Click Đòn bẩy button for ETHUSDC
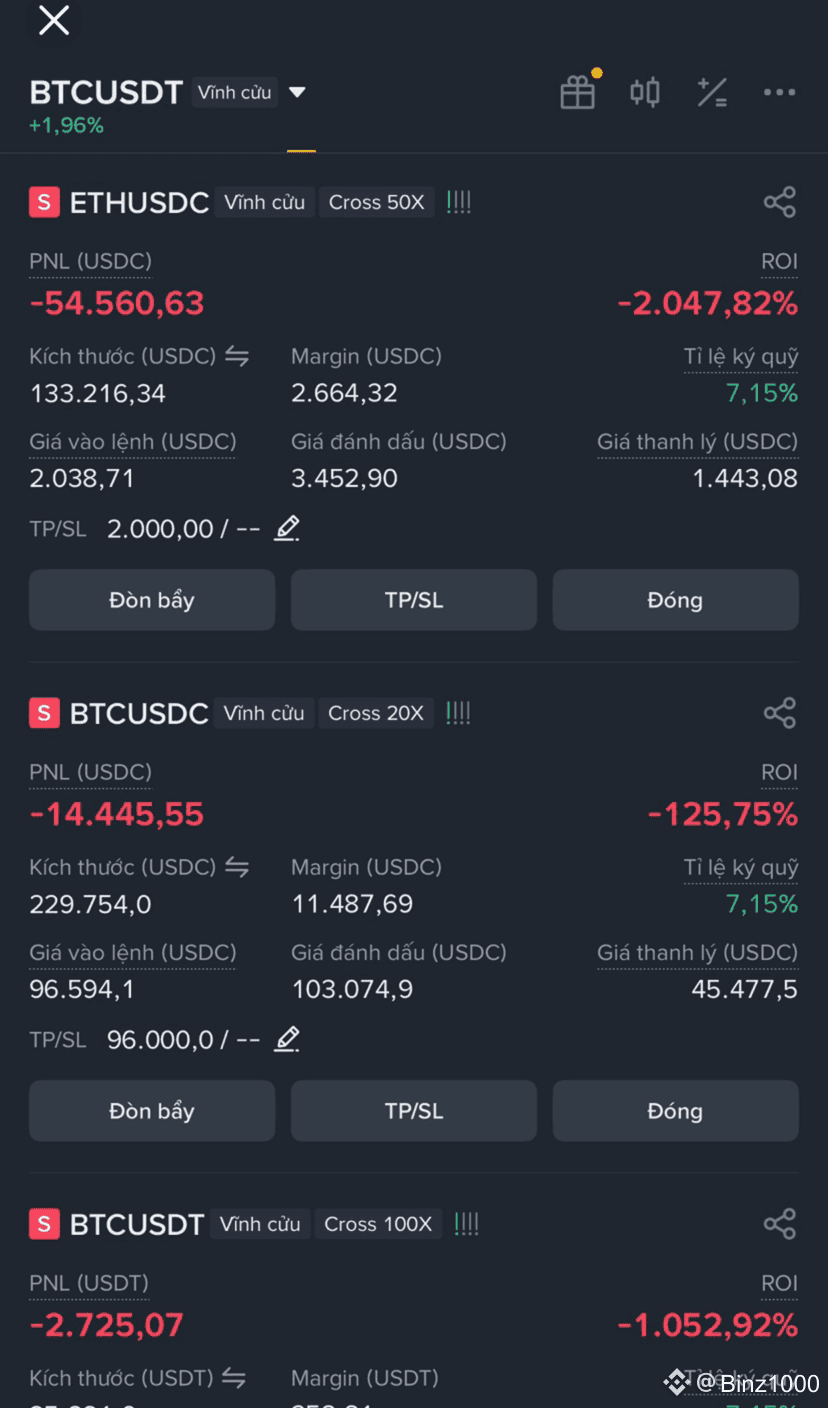 pos(152,600)
